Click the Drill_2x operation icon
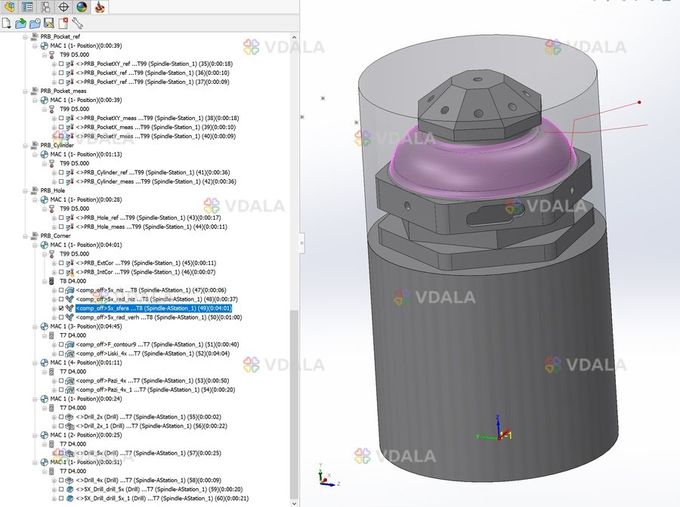The height and width of the screenshot is (507, 680). point(69,416)
